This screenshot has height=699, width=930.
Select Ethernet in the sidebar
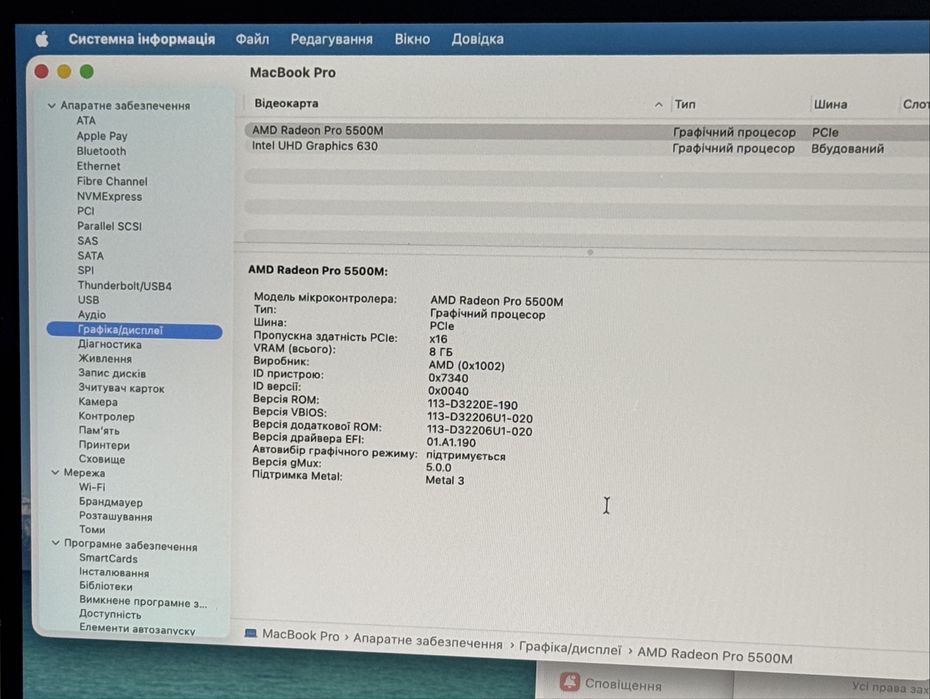[98, 166]
